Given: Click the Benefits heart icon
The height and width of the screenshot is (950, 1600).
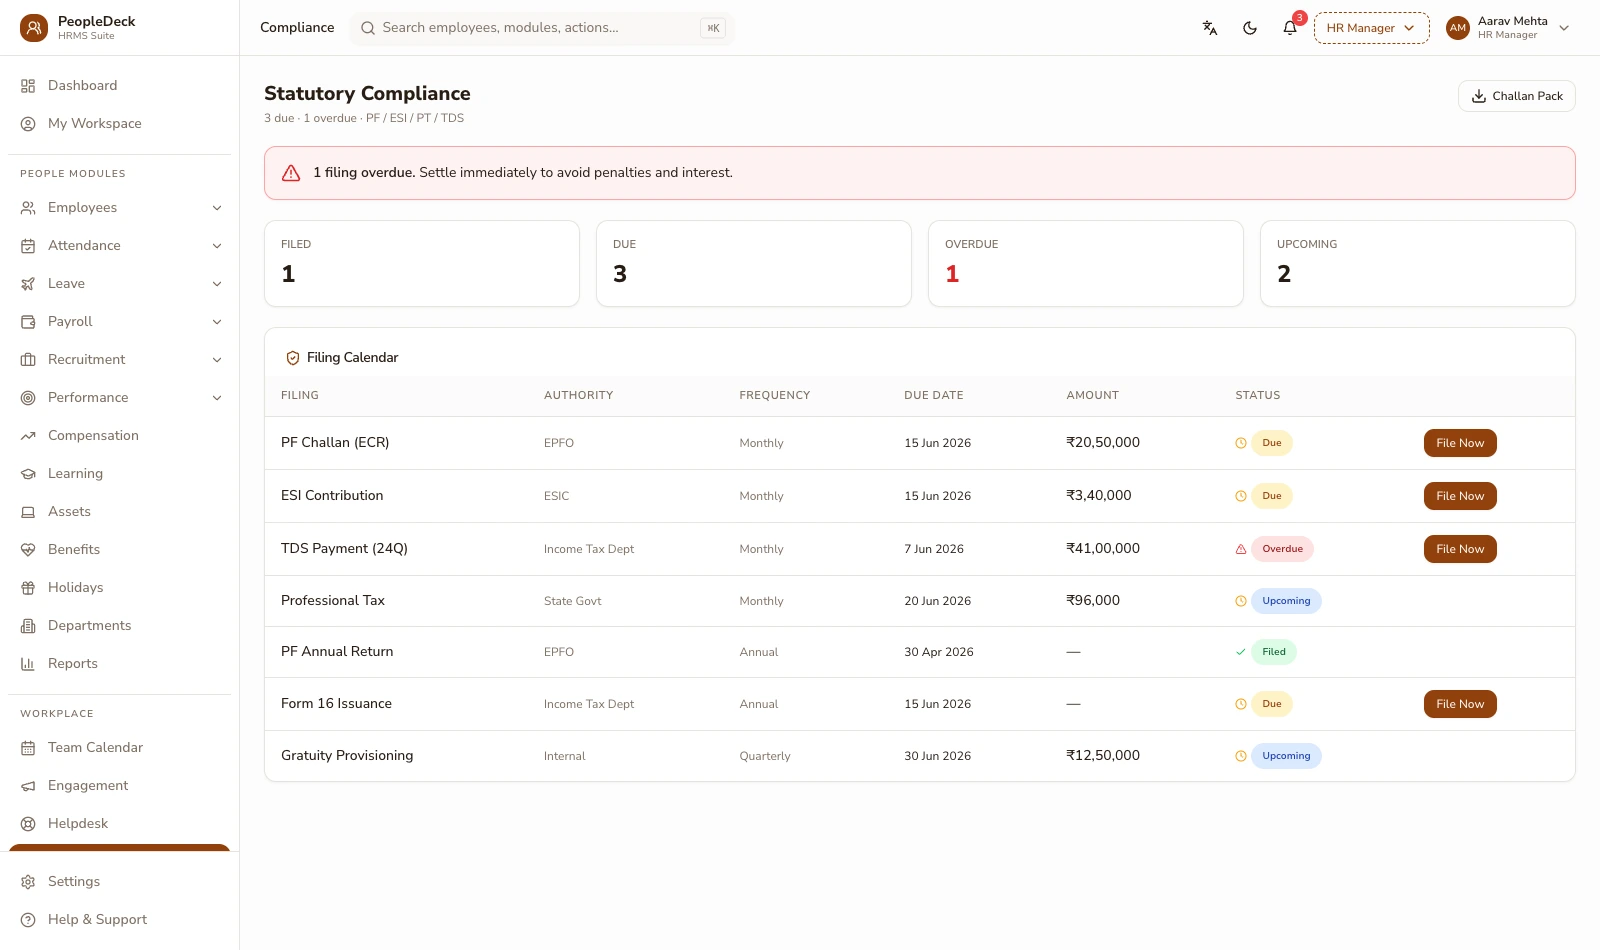Looking at the screenshot, I should 28,550.
